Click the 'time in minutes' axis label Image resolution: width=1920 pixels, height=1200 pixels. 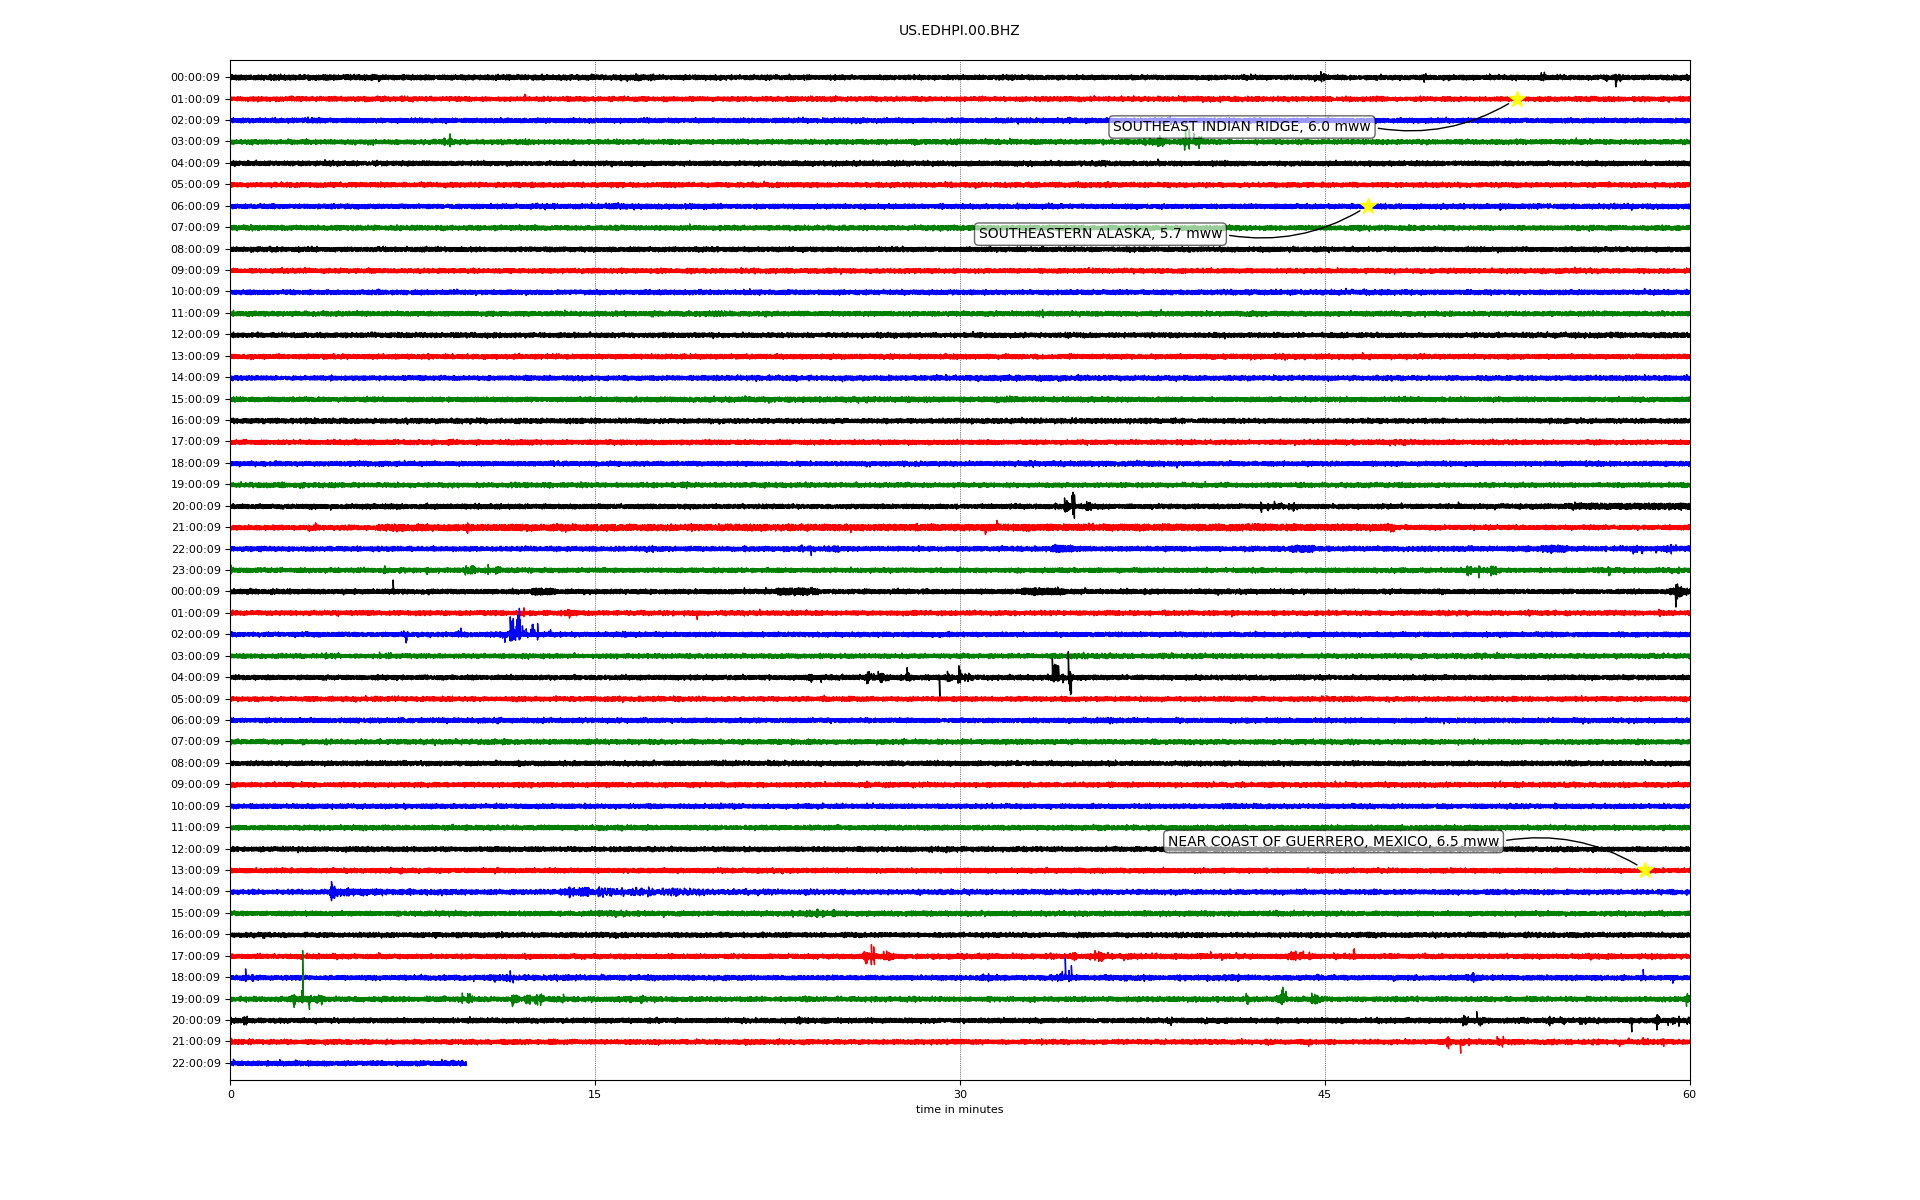tap(959, 1110)
